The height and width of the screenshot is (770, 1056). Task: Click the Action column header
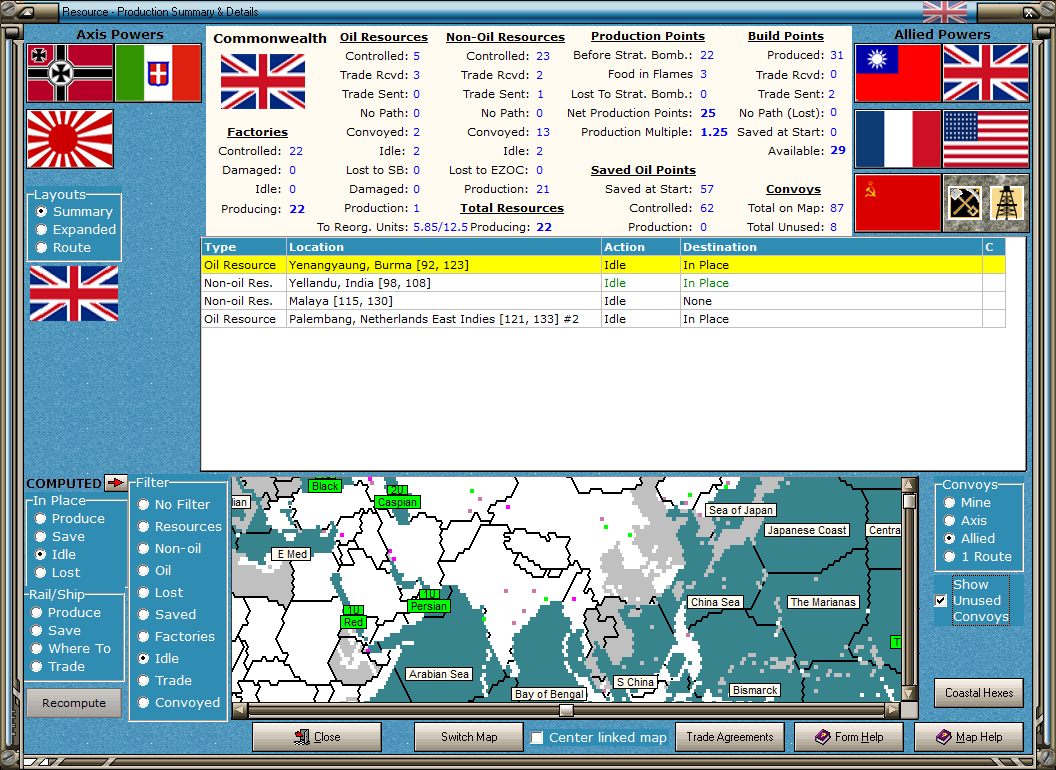(640, 247)
